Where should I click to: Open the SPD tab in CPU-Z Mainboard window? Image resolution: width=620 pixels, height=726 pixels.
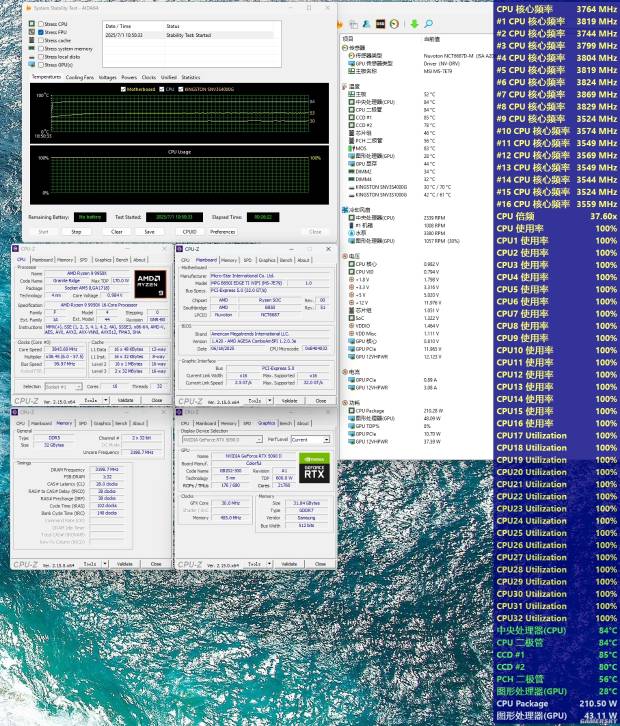point(248,260)
